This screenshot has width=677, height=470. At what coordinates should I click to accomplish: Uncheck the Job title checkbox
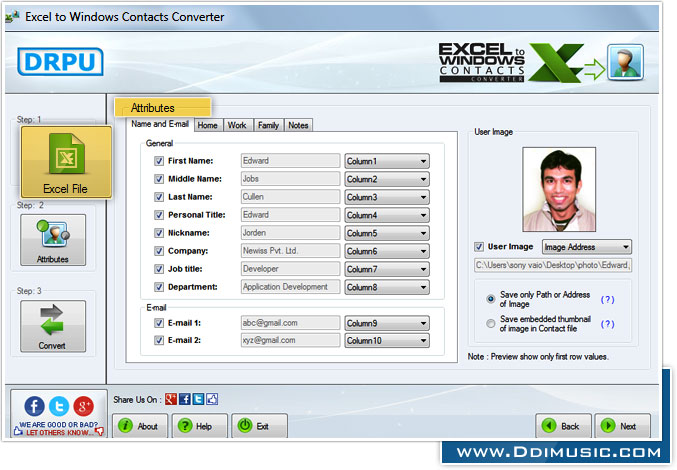(x=159, y=269)
